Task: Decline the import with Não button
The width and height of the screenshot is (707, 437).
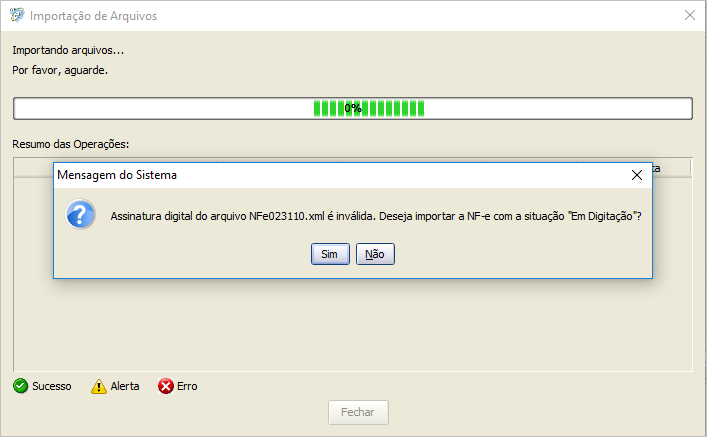Action: coord(375,254)
